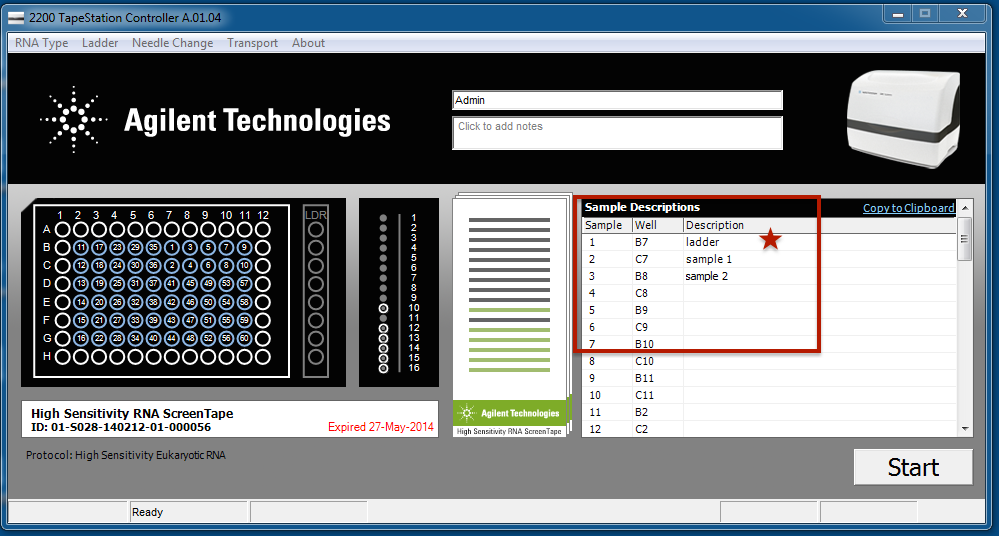Screen dimensions: 999x536
Task: Toggle plate well B7 numbered 1
Action: tap(171, 247)
